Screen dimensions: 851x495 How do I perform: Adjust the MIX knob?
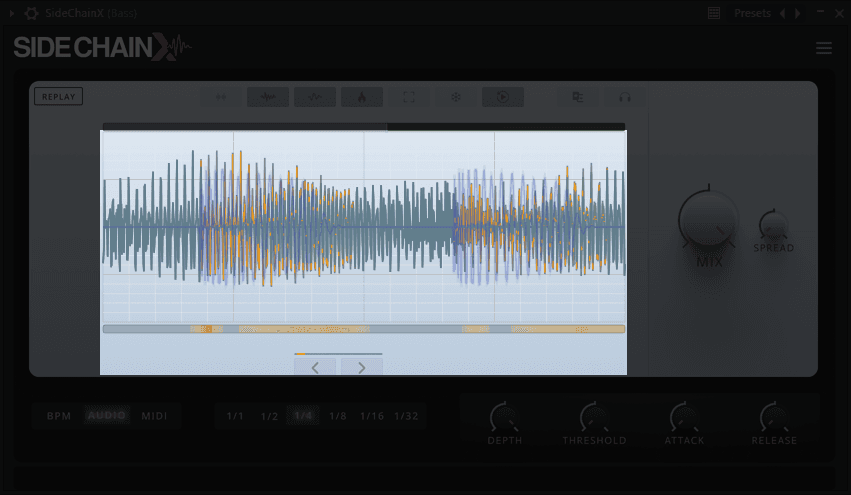tap(708, 220)
